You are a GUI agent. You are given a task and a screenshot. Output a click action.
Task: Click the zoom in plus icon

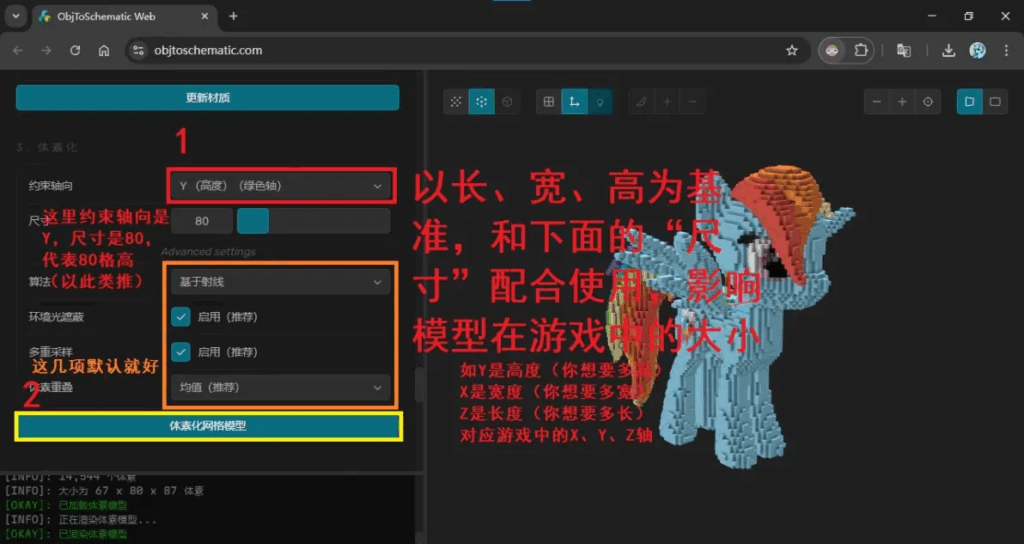(902, 102)
